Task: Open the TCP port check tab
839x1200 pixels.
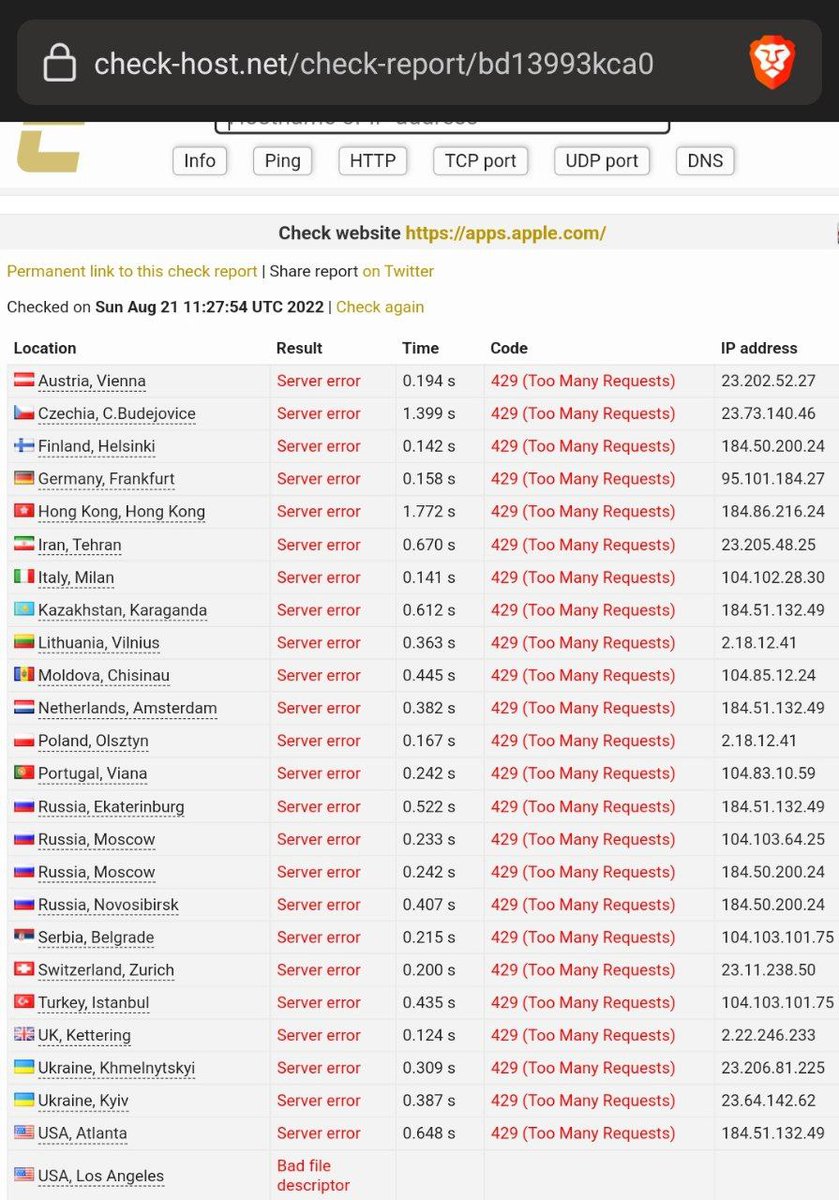Action: pos(481,161)
